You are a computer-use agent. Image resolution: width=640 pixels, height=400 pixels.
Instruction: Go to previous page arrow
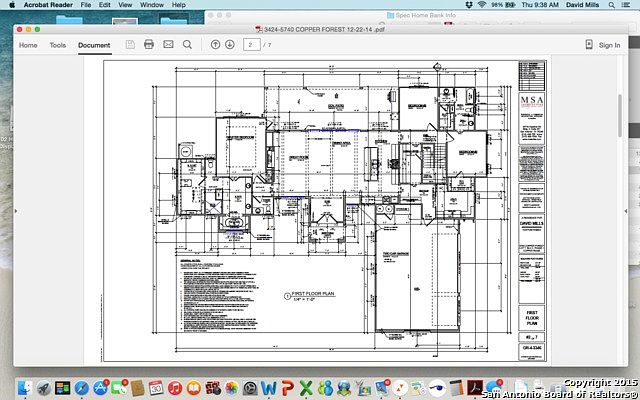(215, 44)
